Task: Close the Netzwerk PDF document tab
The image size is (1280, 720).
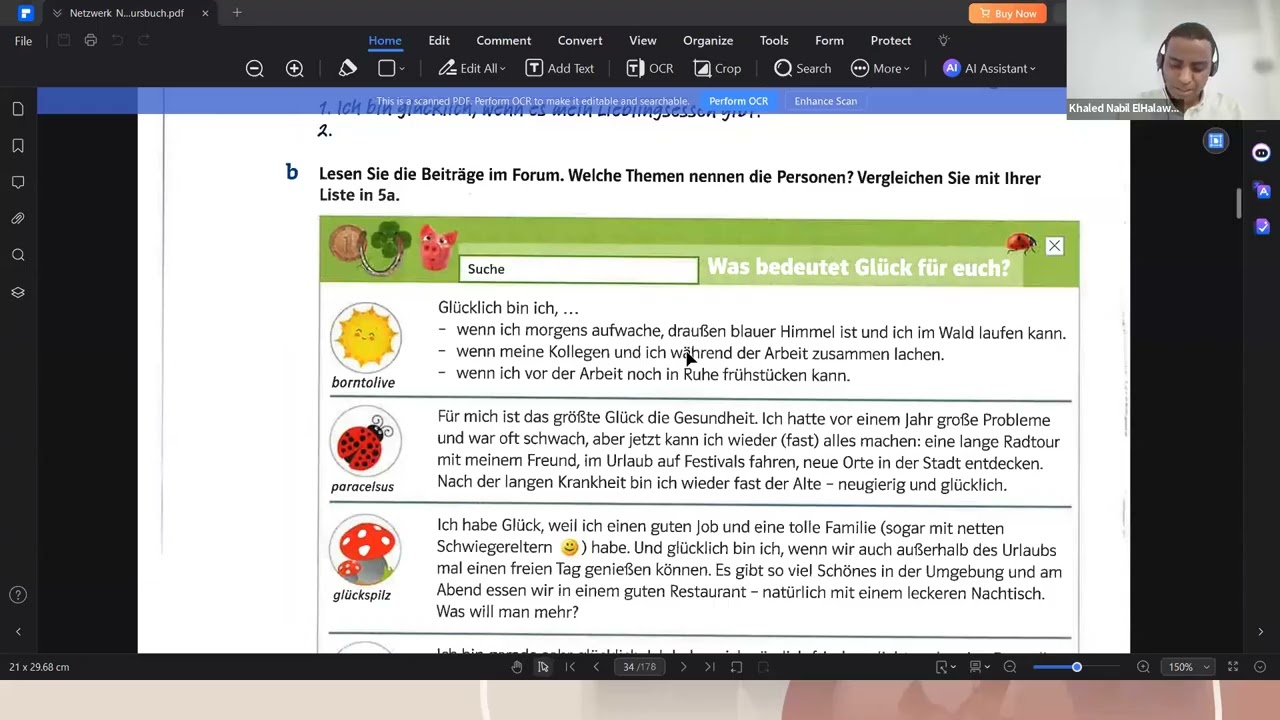Action: tap(205, 13)
